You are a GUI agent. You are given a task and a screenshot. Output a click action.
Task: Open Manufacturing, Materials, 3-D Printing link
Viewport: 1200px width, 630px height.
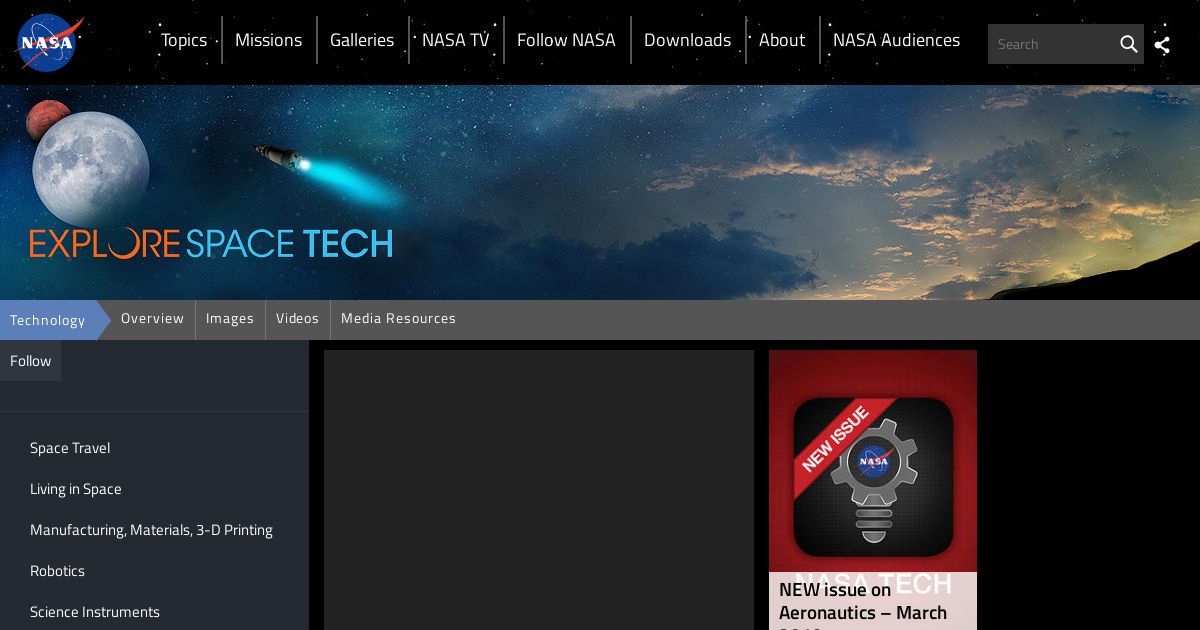(x=151, y=530)
